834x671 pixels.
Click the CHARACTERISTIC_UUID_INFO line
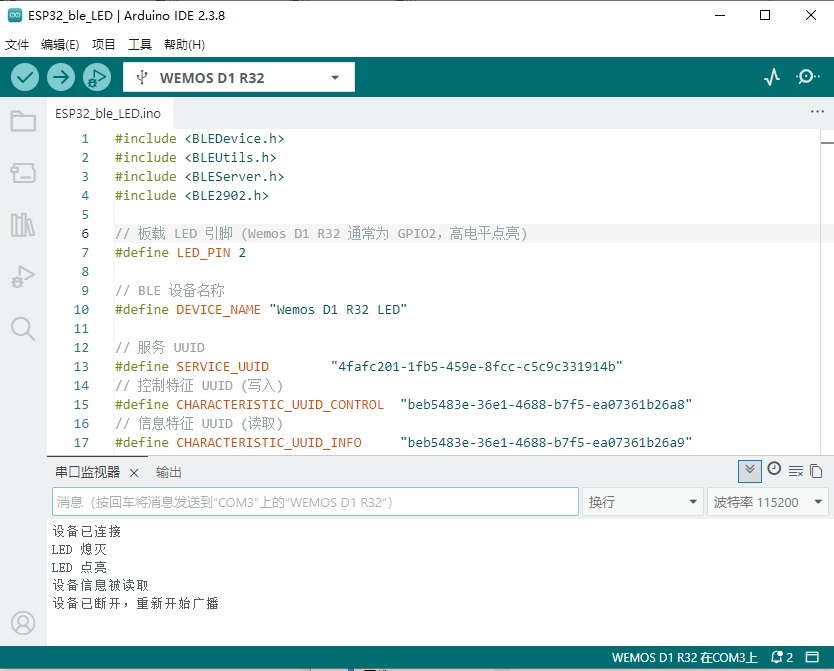(403, 442)
